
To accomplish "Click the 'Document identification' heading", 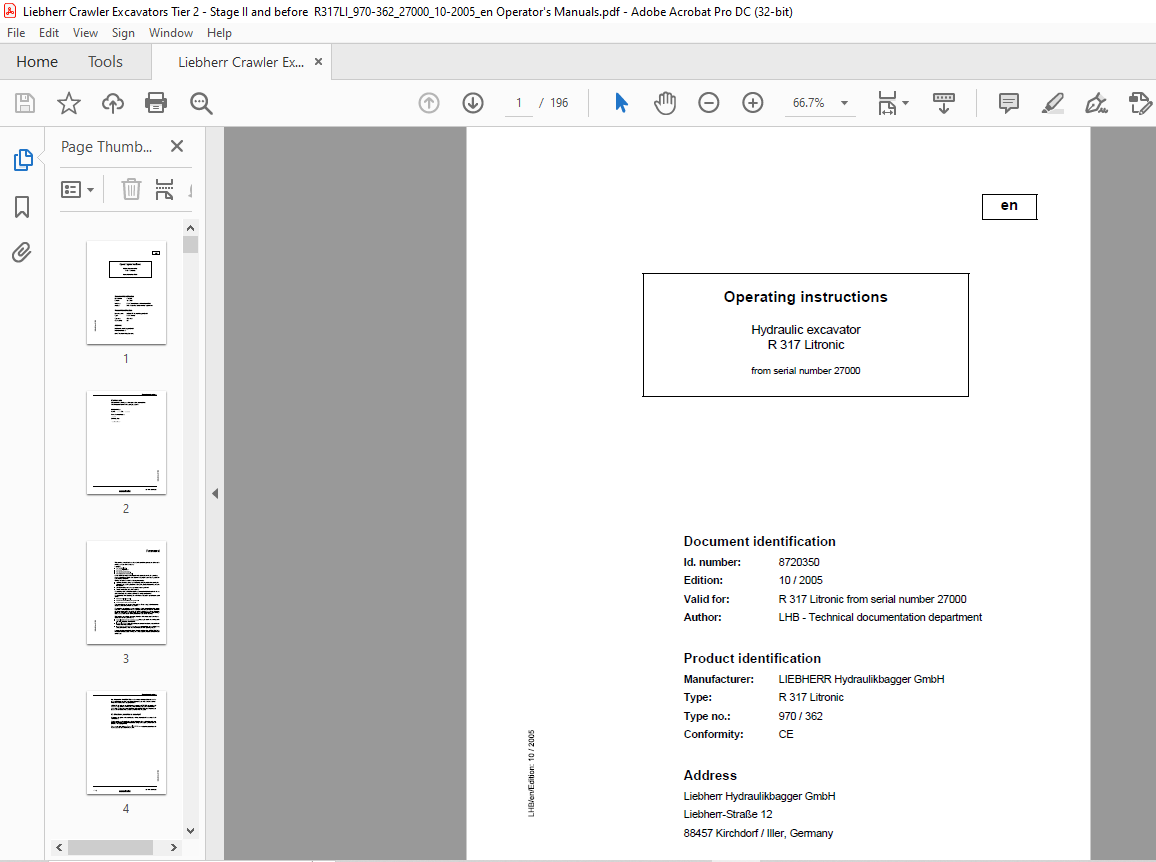I will coord(759,541).
